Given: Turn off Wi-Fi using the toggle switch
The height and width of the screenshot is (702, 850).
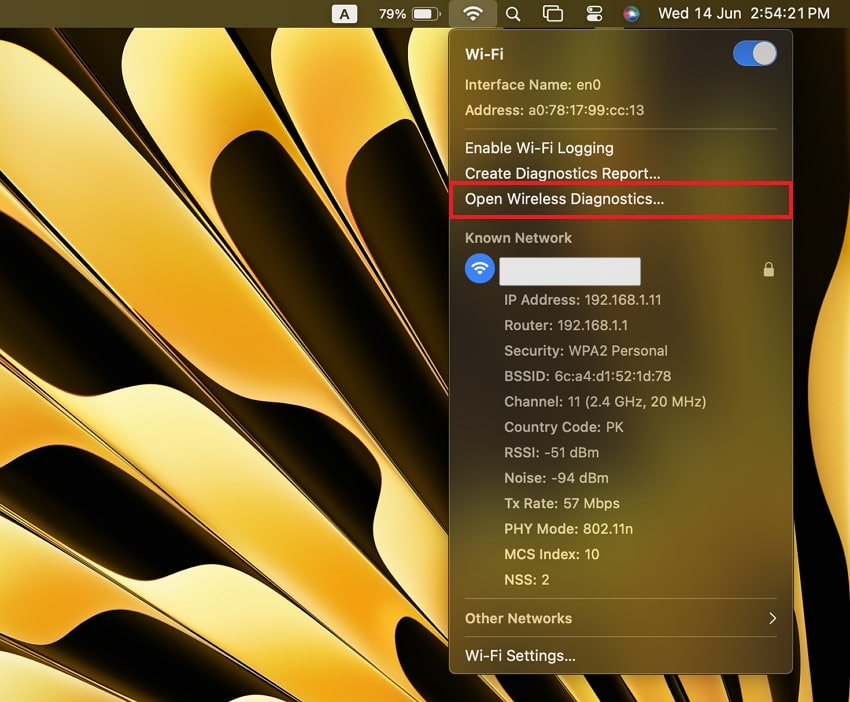Looking at the screenshot, I should pos(754,54).
